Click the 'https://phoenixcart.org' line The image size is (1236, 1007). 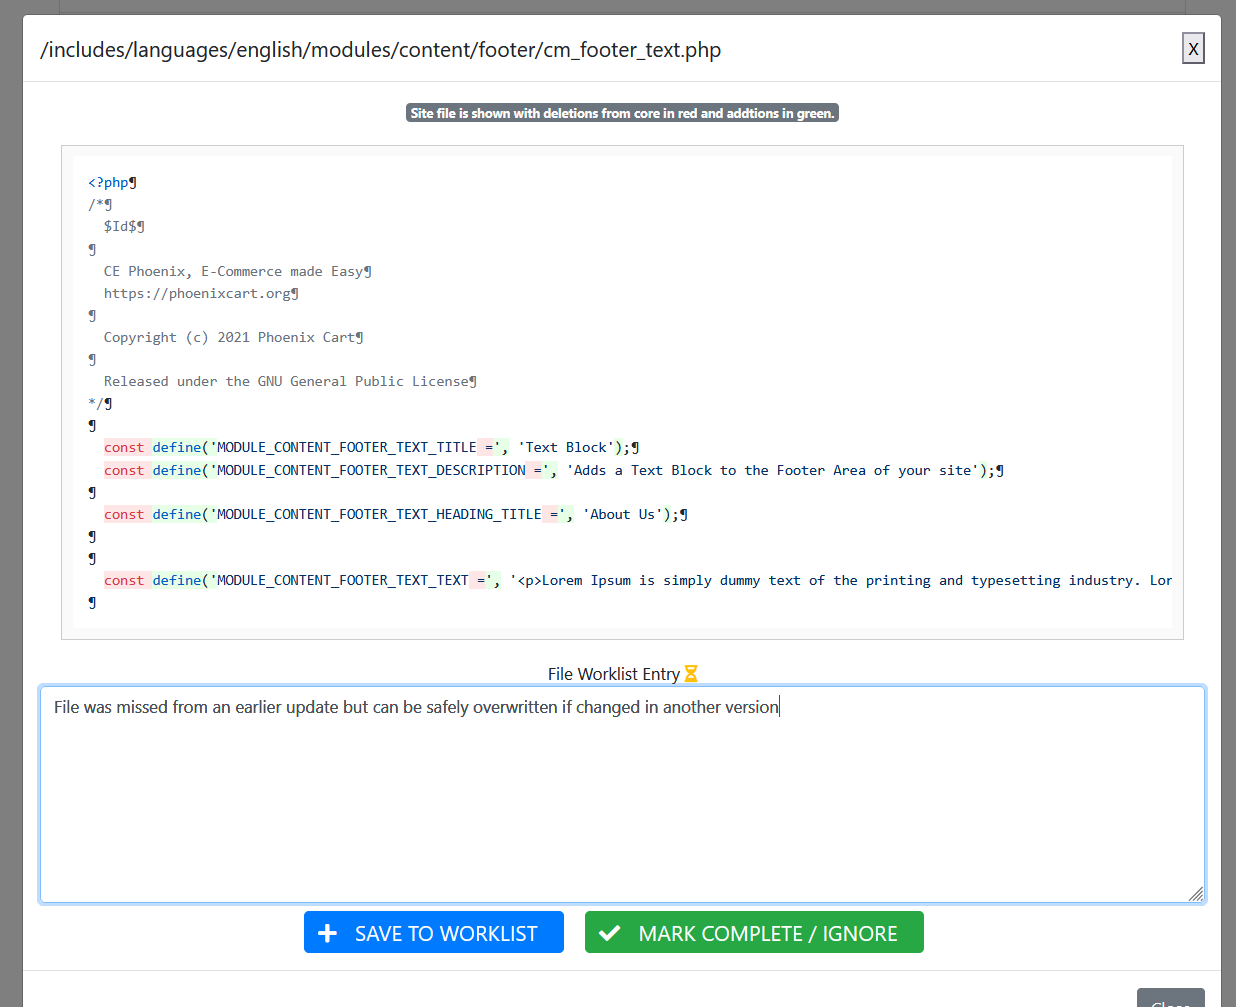201,293
